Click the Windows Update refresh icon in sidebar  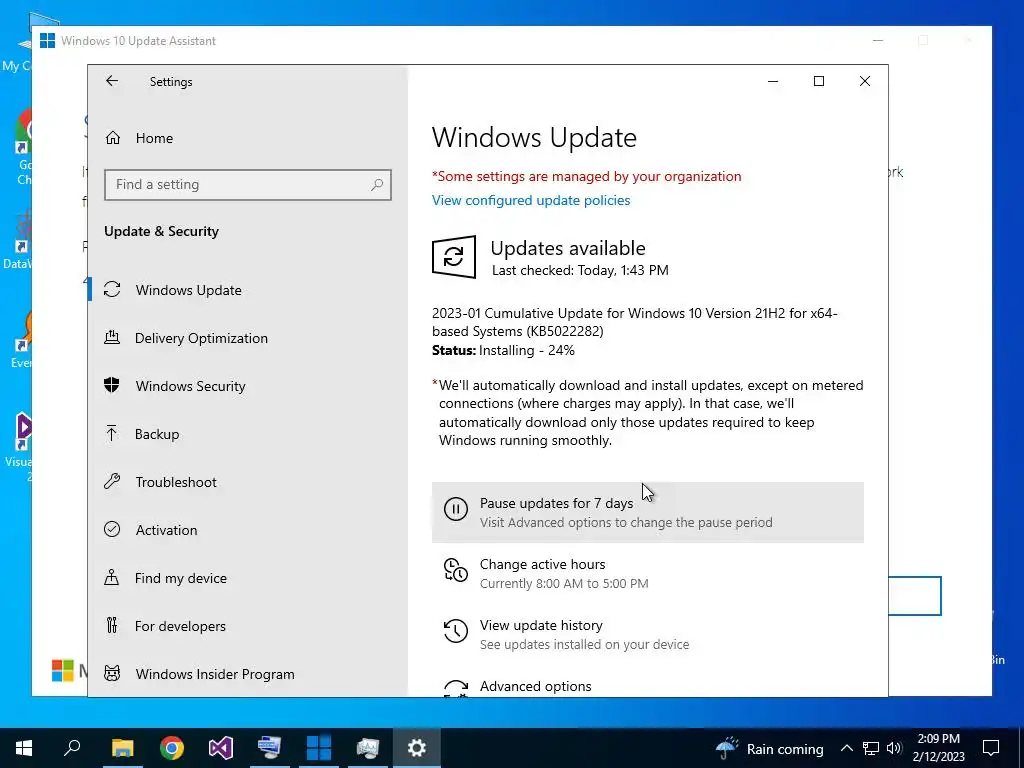click(x=112, y=289)
